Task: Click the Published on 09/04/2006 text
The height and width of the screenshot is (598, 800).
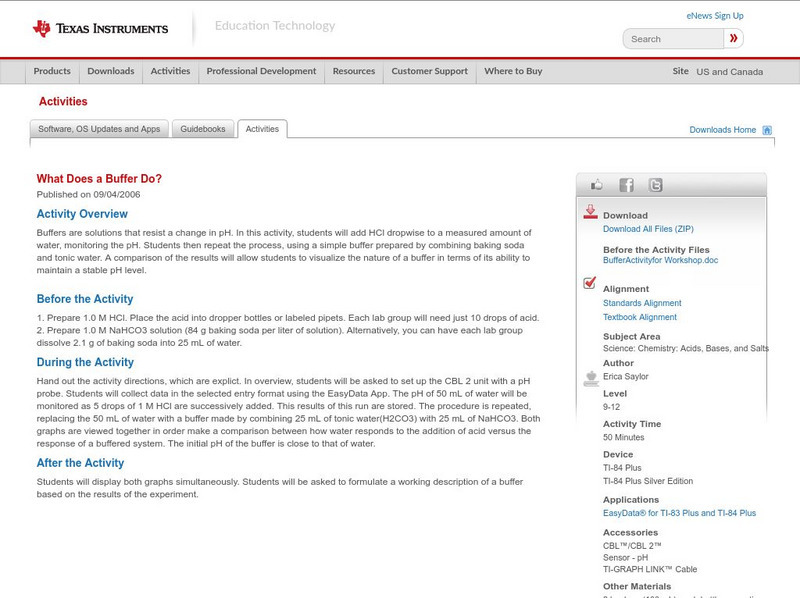Action: point(88,194)
